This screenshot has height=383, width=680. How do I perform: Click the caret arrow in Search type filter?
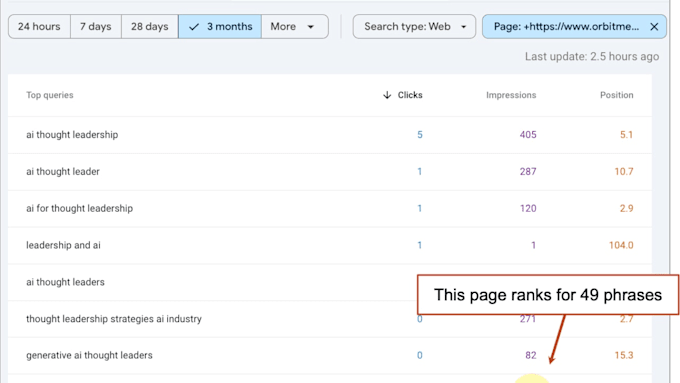(x=464, y=27)
